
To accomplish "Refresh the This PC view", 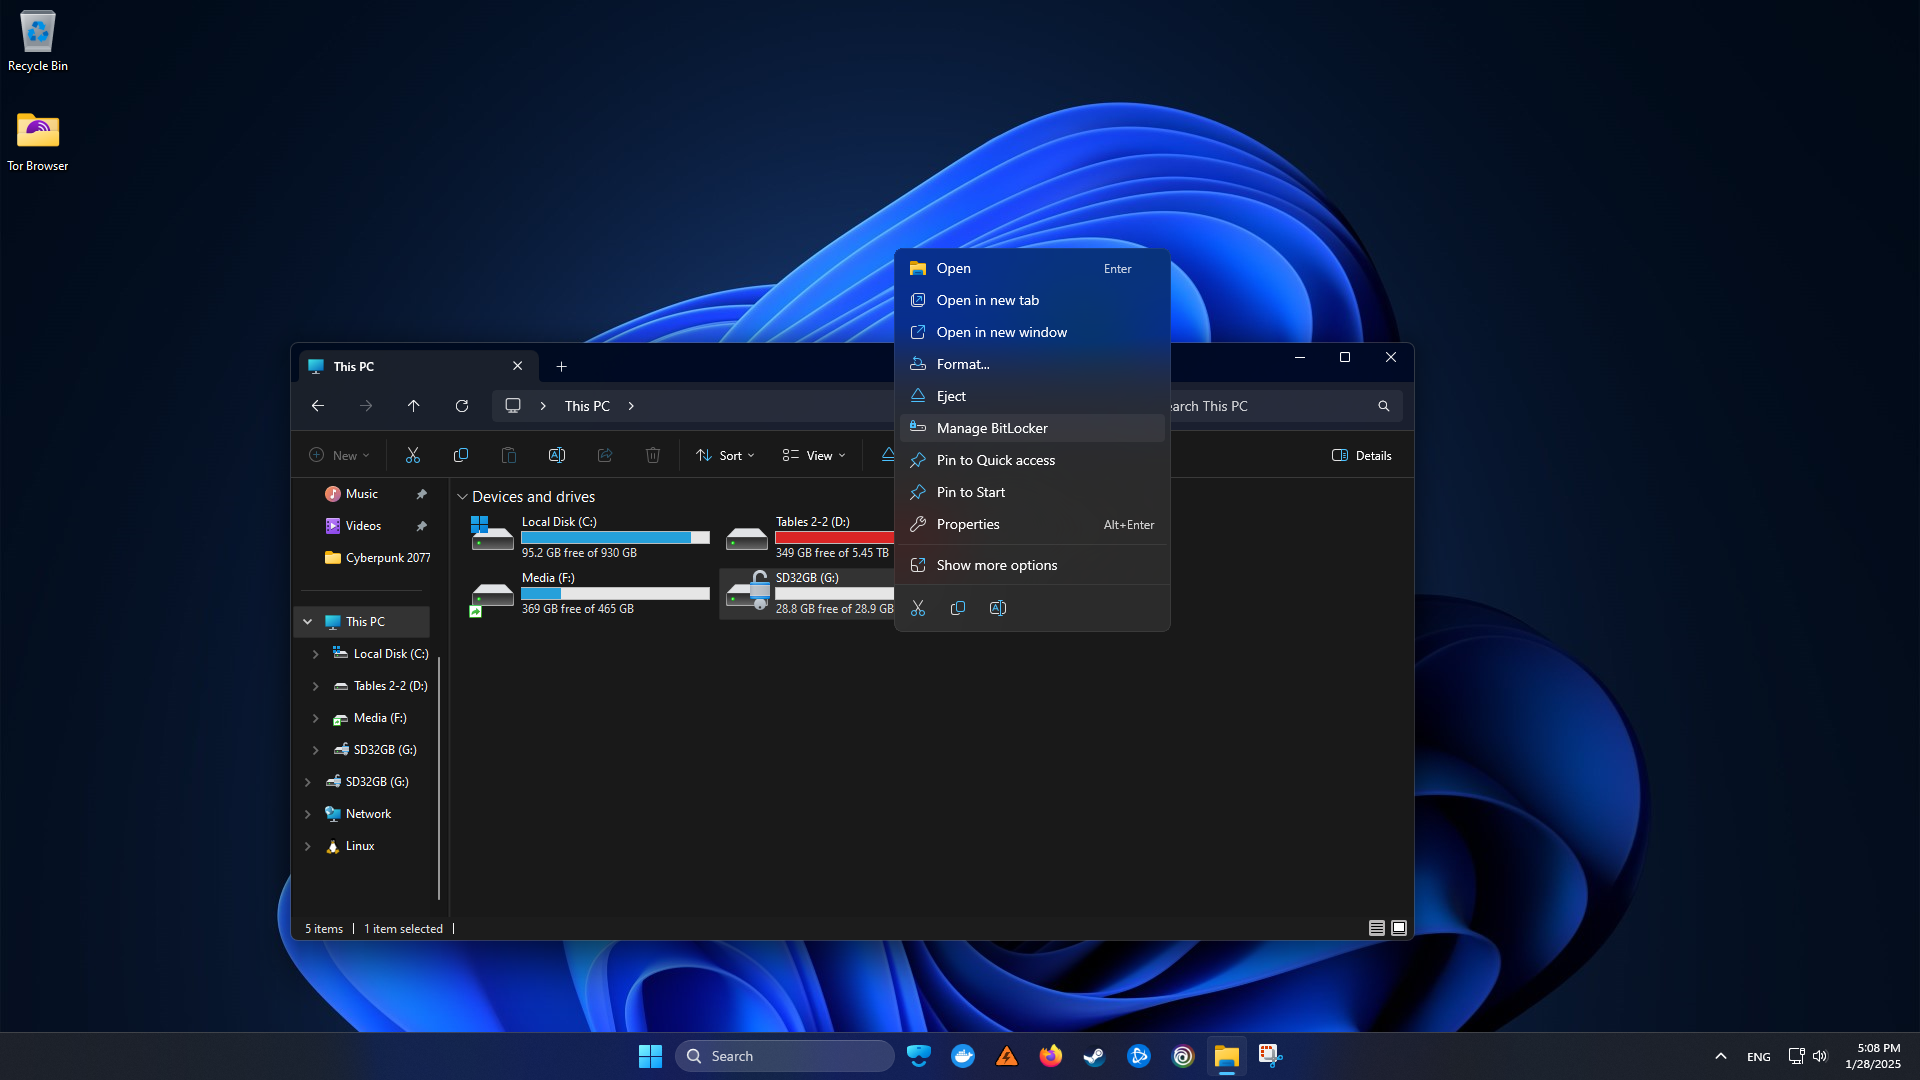I will [x=462, y=406].
